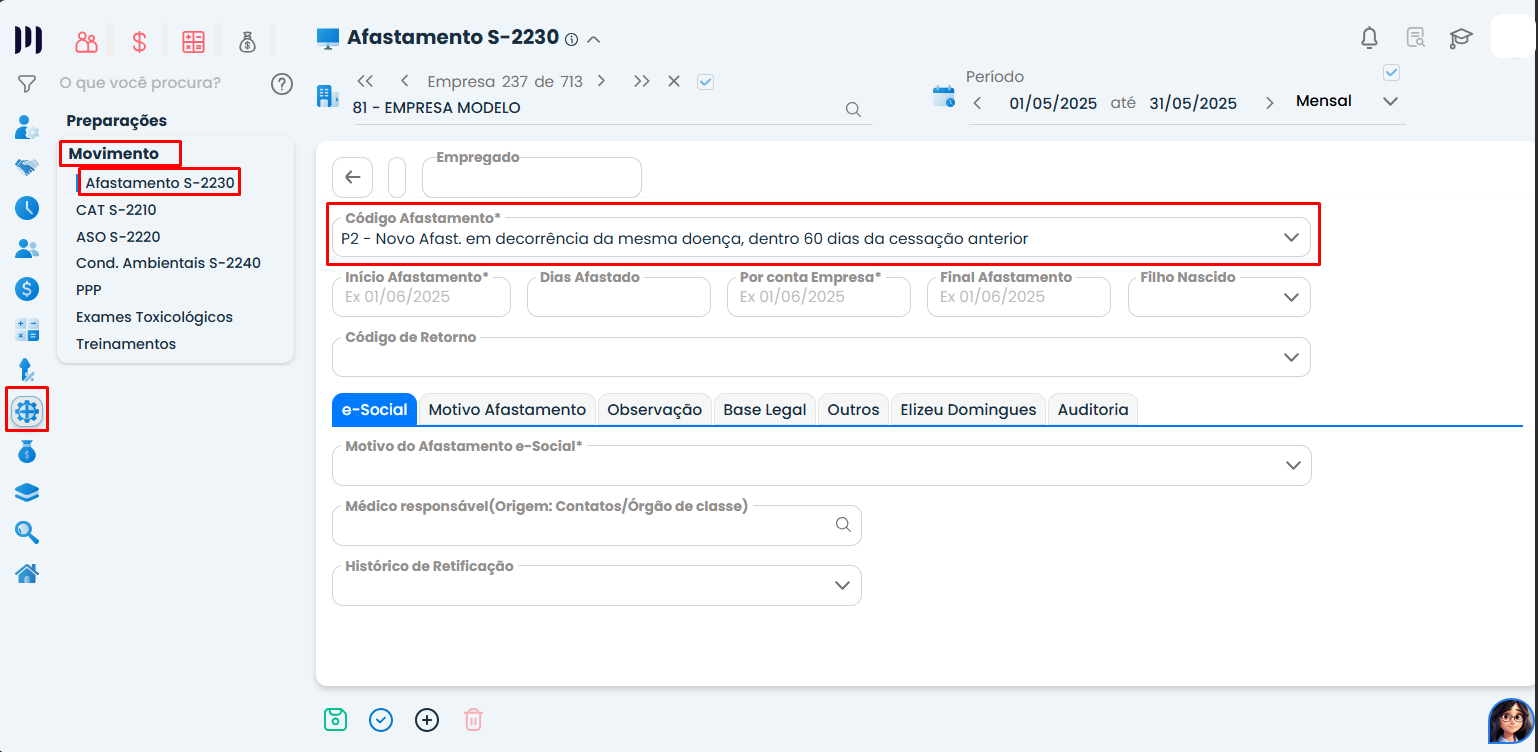Toggle the checkbox beside company navigation arrows
This screenshot has width=1538, height=752.
[705, 82]
